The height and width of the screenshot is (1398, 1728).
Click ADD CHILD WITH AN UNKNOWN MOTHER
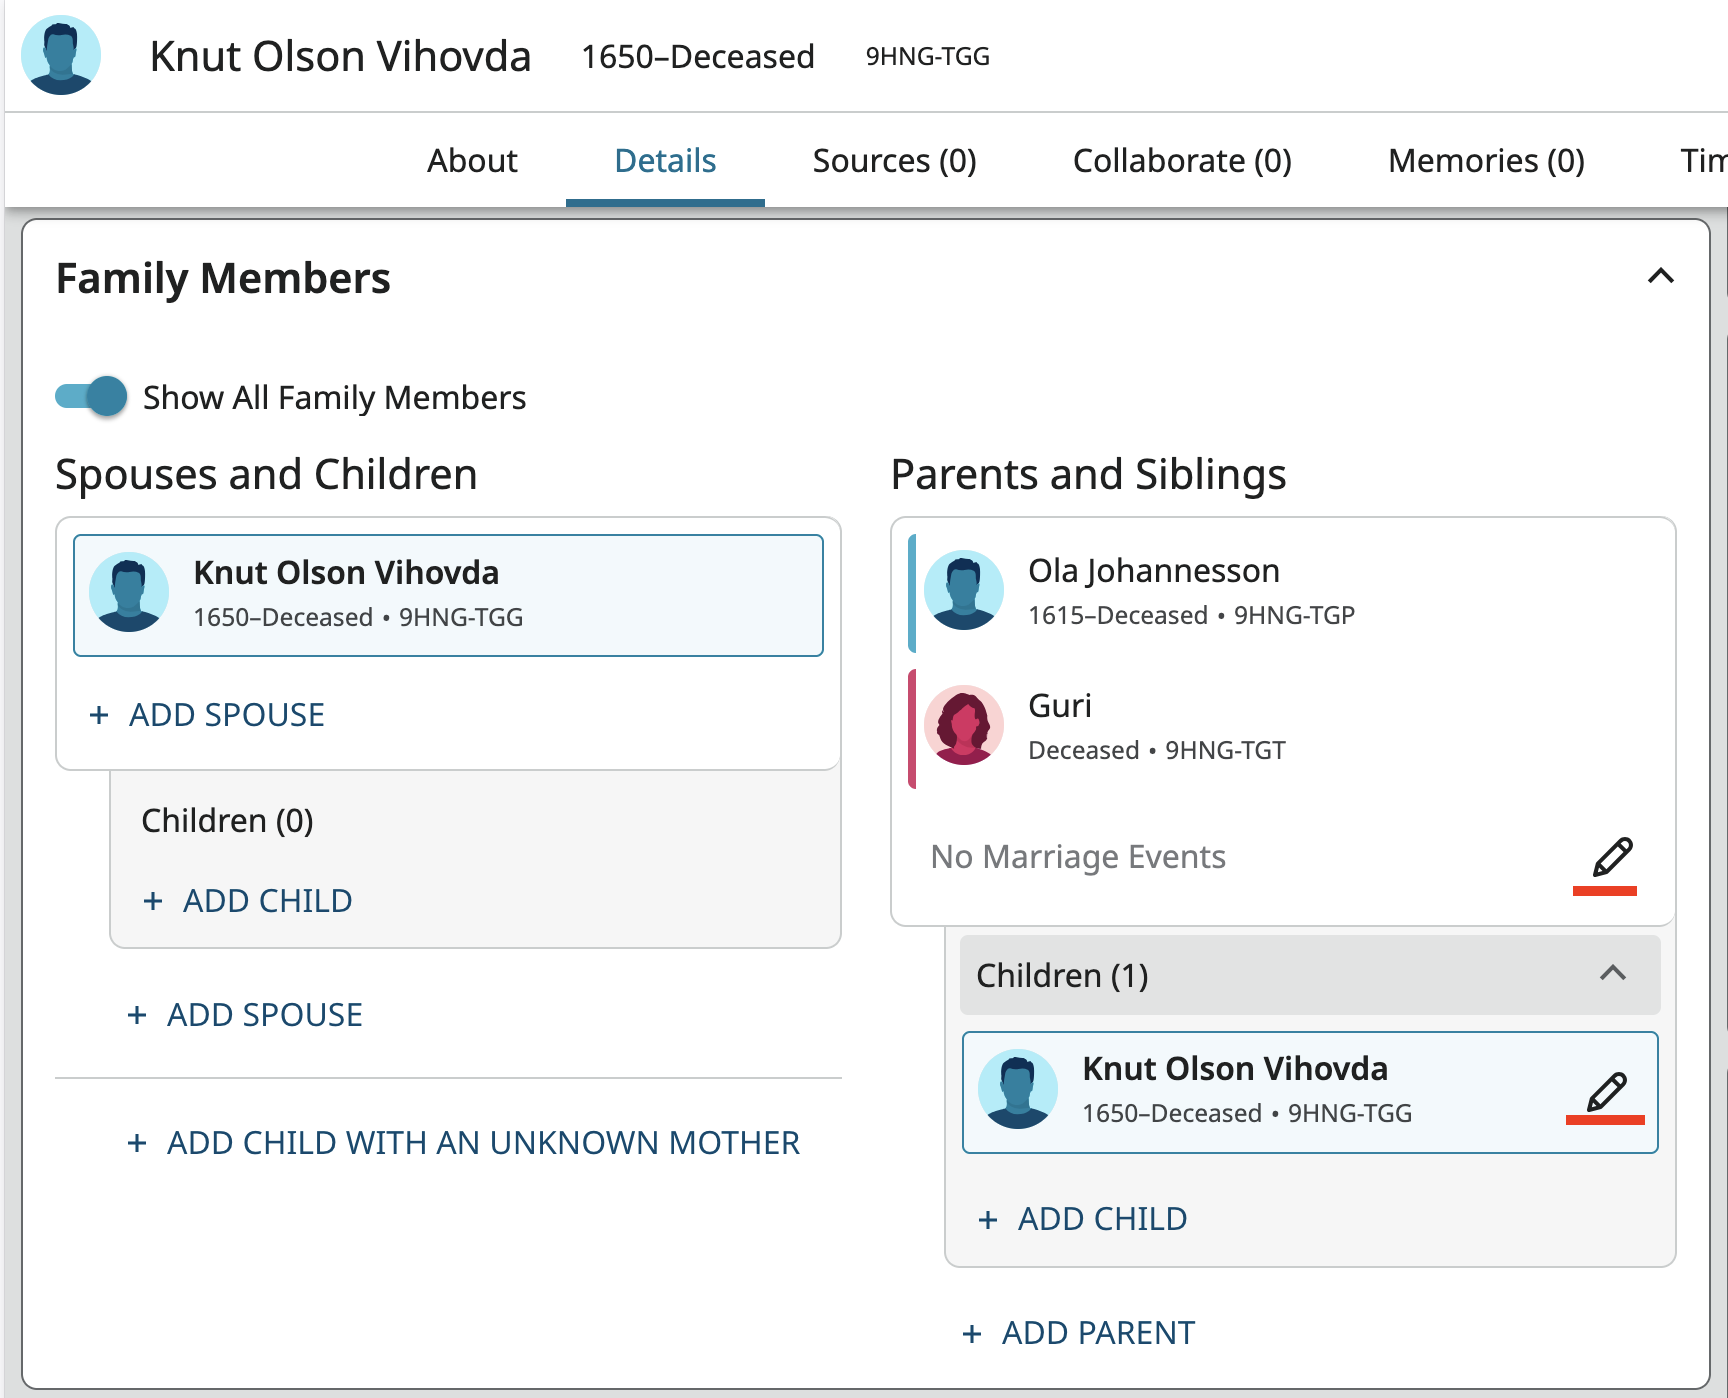[482, 1143]
